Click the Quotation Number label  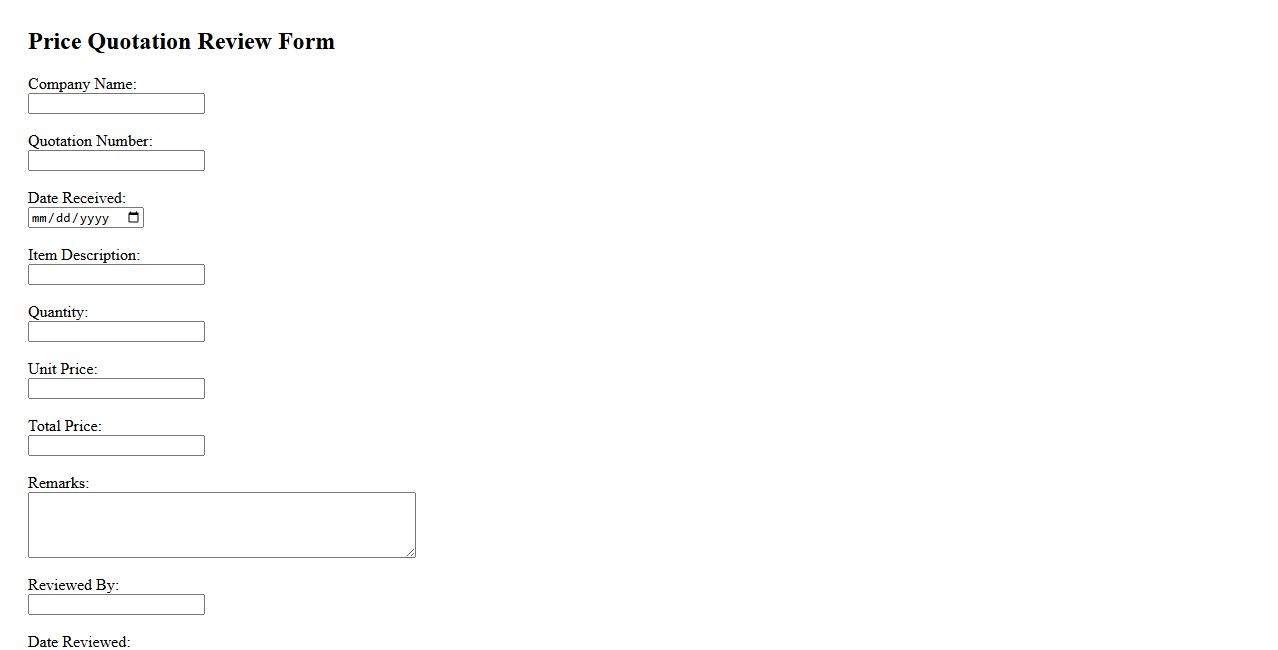[90, 141]
